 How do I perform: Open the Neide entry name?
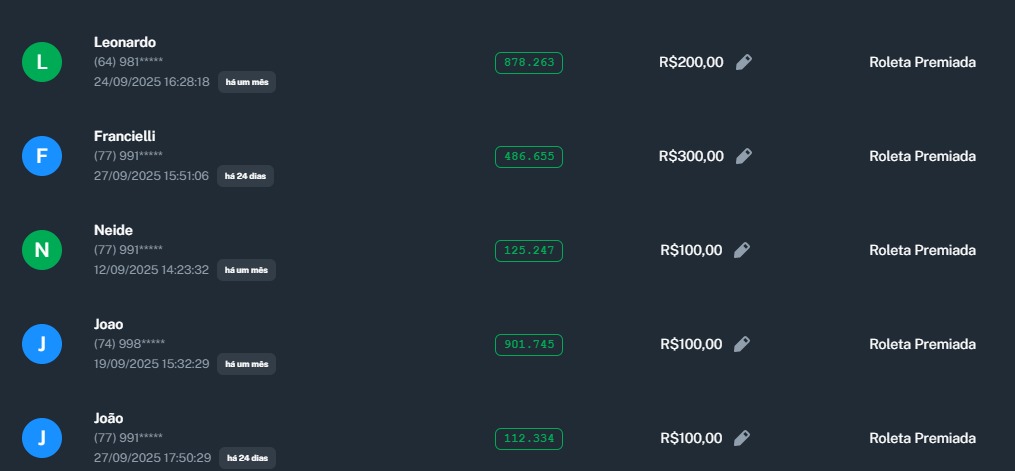click(113, 230)
